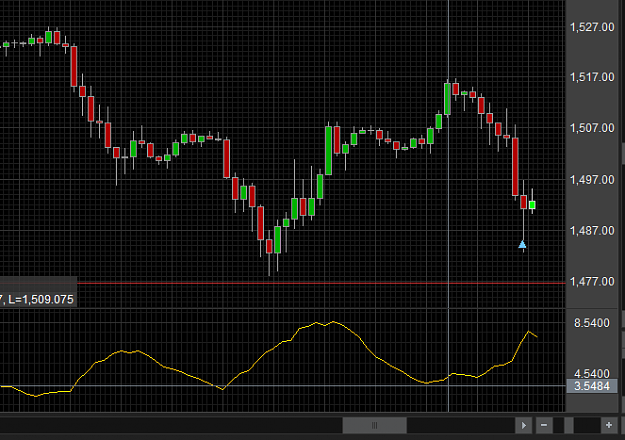Click the plus zoom-in button

(609, 425)
